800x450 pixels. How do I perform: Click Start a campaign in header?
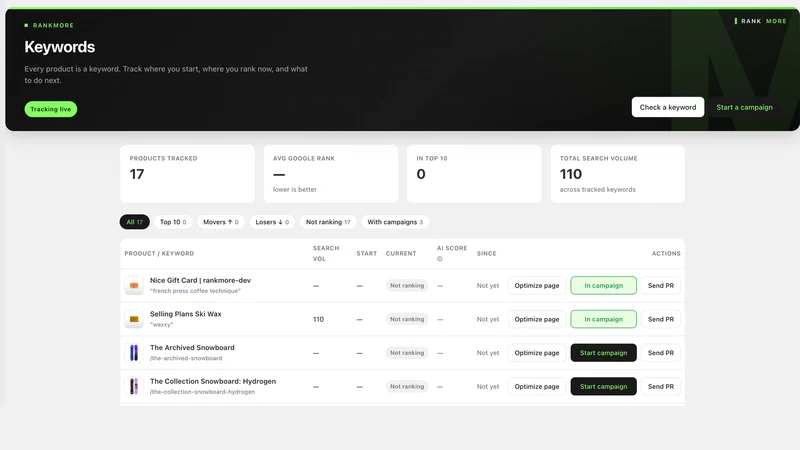[744, 107]
